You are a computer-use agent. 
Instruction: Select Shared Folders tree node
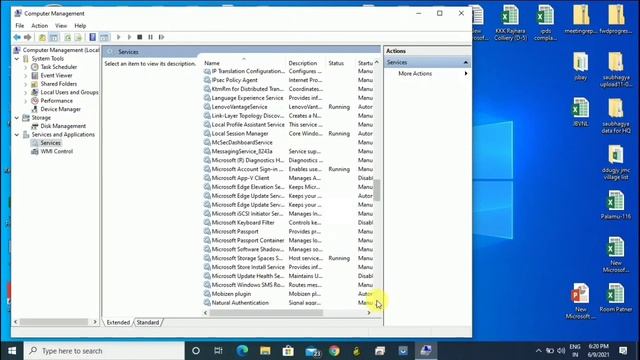tap(58, 84)
